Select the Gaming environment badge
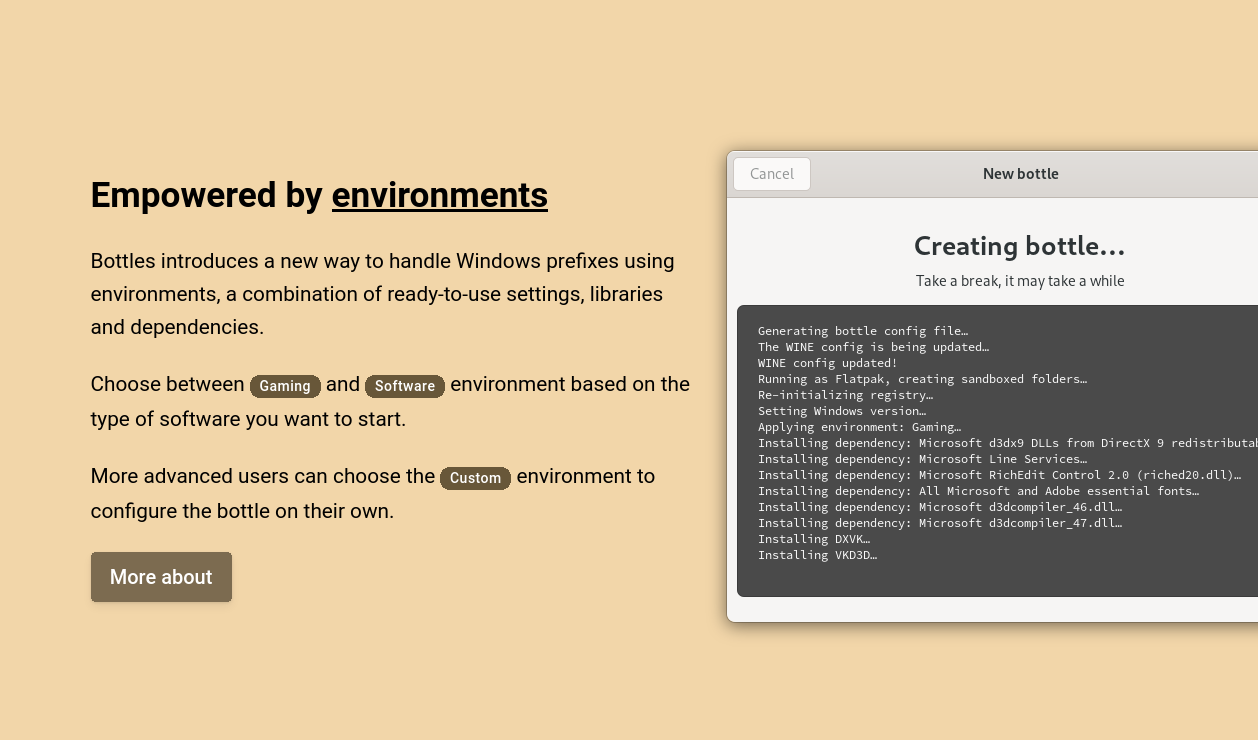1258x740 pixels. point(285,386)
